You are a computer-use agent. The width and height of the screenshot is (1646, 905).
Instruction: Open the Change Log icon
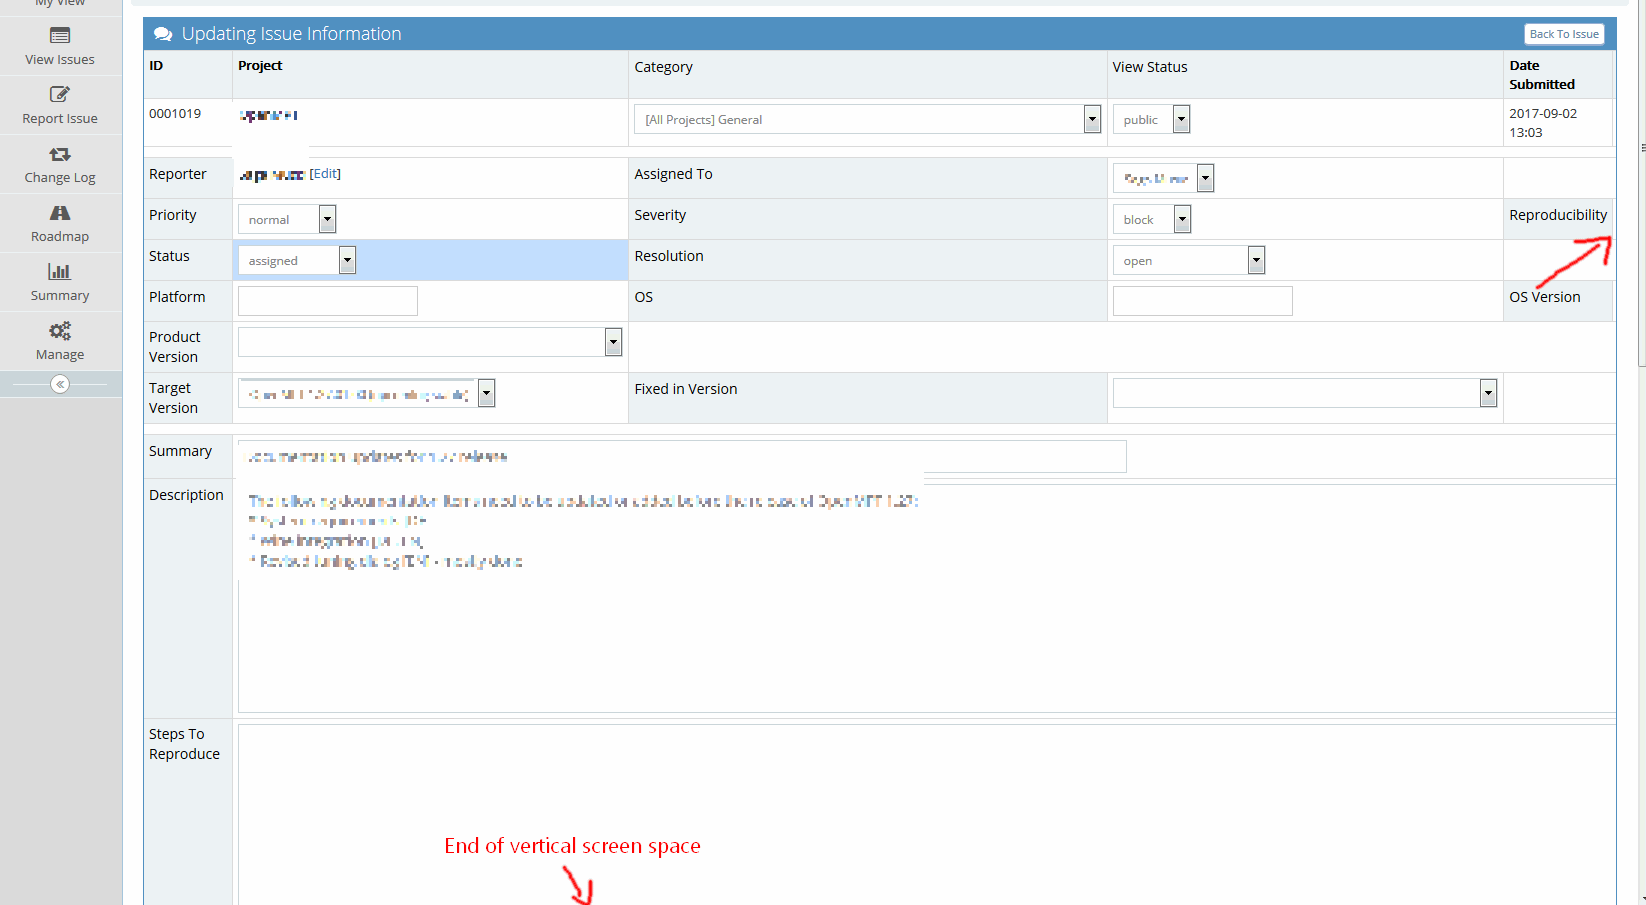(60, 154)
